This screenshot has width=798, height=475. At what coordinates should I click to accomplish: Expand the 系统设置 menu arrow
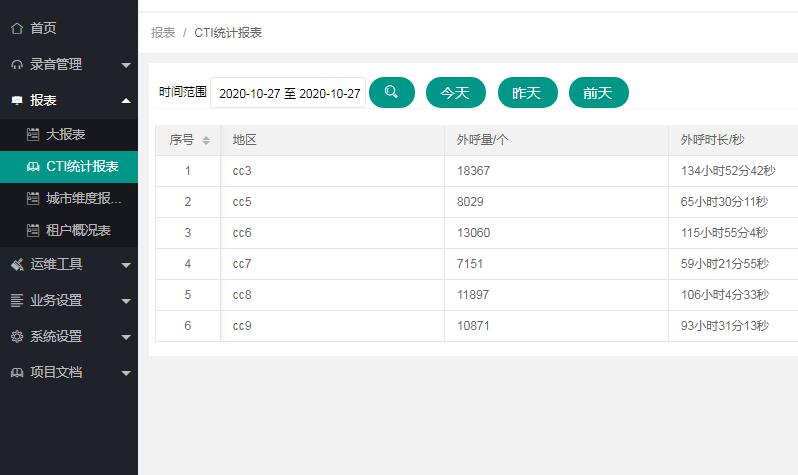click(126, 338)
